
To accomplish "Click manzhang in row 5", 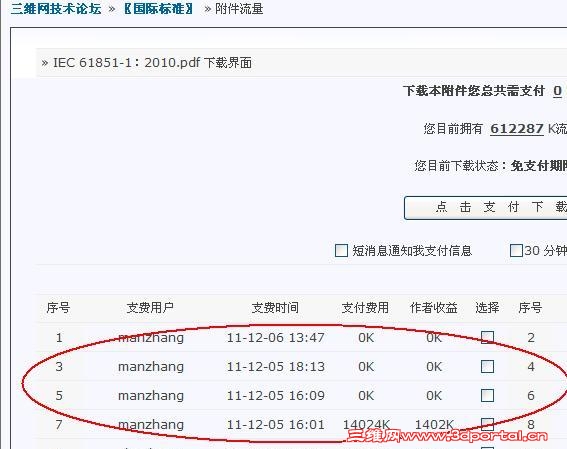I will point(151,395).
